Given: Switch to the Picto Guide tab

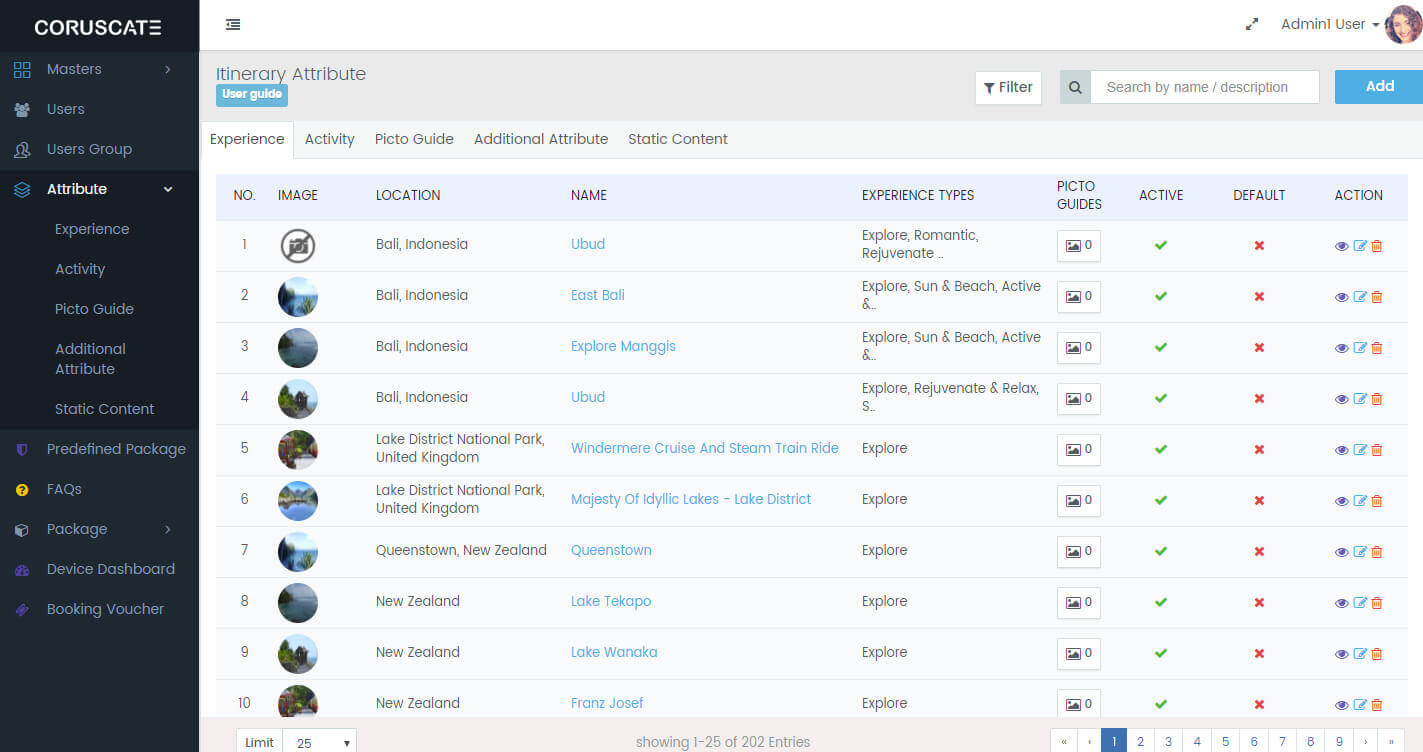Looking at the screenshot, I should pyautogui.click(x=414, y=139).
